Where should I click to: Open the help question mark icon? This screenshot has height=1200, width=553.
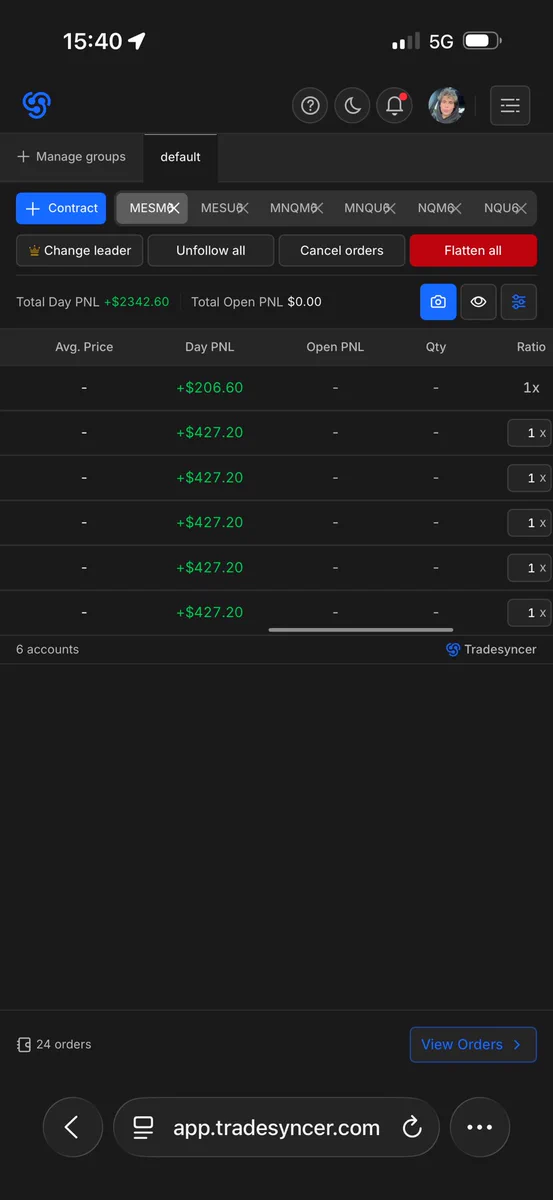click(310, 105)
